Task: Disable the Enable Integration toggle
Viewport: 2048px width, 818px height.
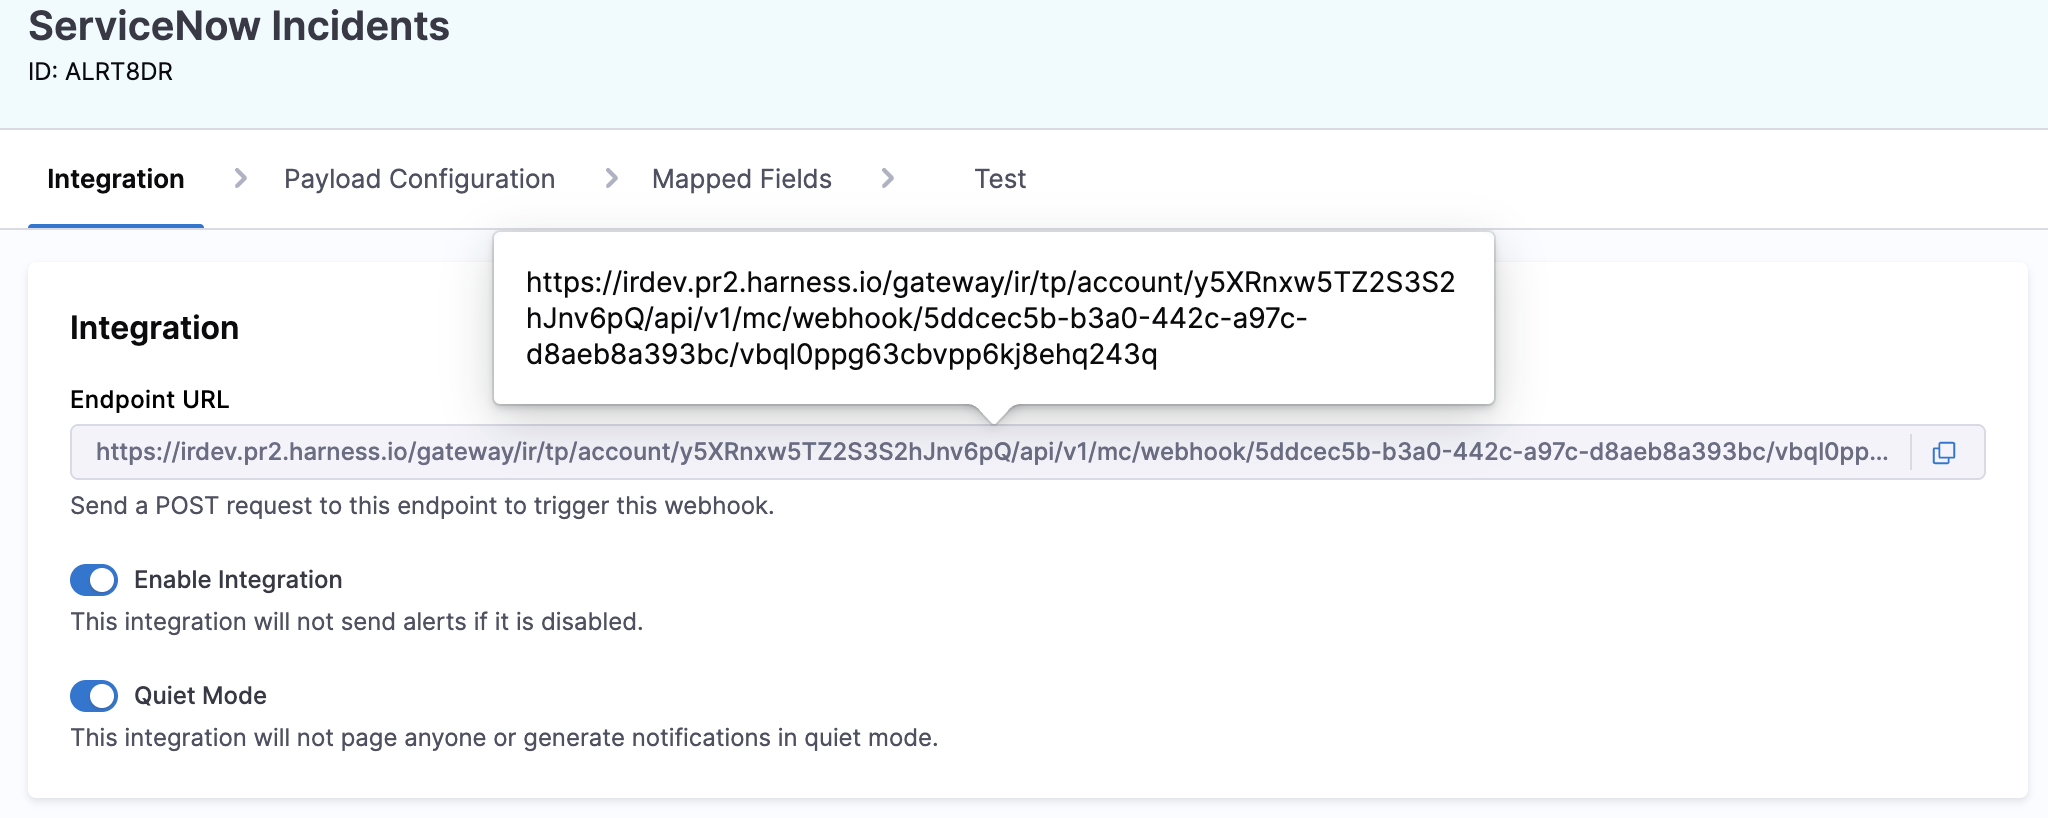Action: pyautogui.click(x=94, y=580)
